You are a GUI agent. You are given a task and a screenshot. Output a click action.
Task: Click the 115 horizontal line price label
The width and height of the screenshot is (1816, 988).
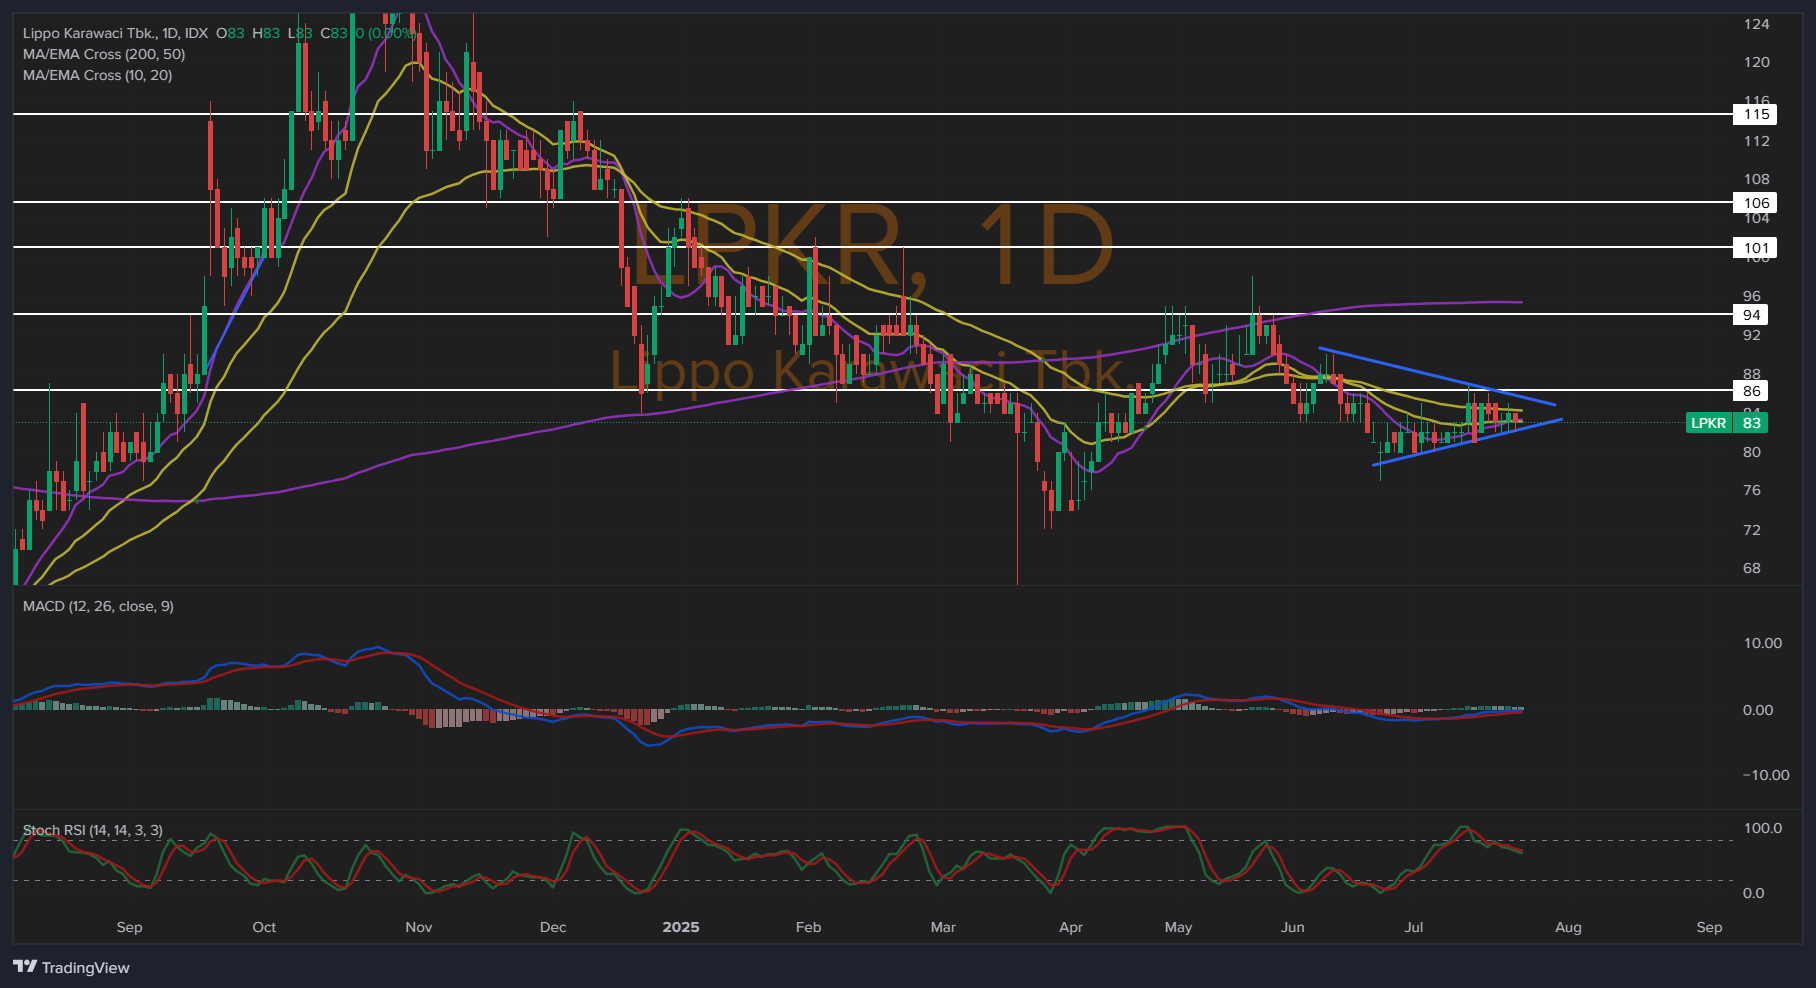1756,114
